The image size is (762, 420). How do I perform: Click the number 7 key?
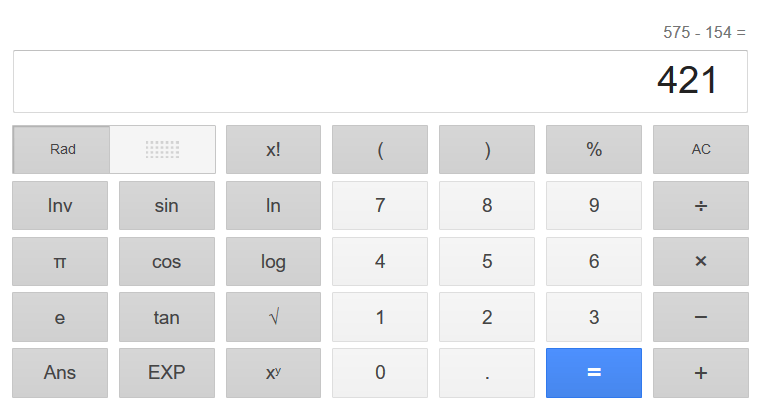coord(380,205)
